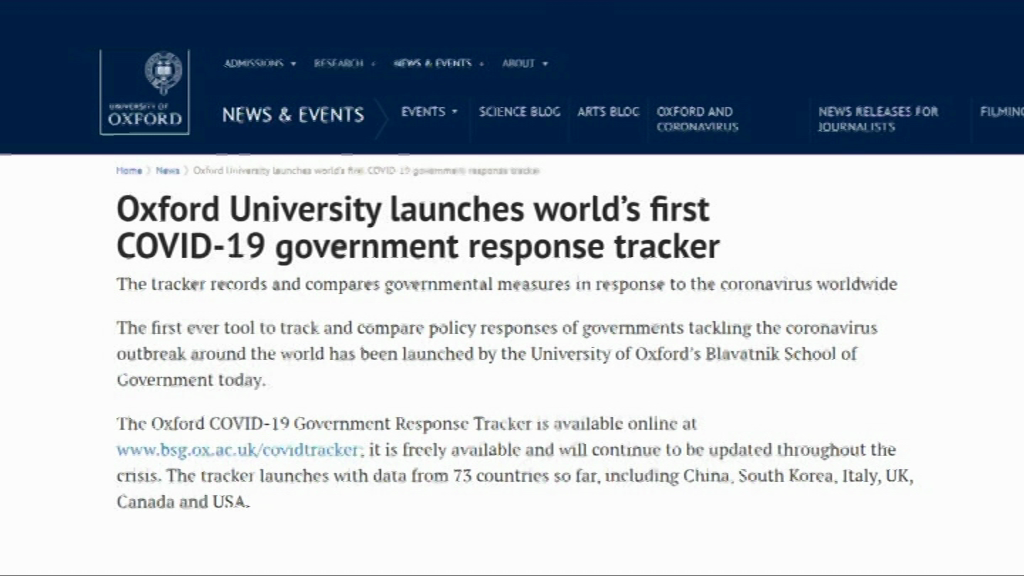Click the subtitle line about tracker records

(x=506, y=284)
